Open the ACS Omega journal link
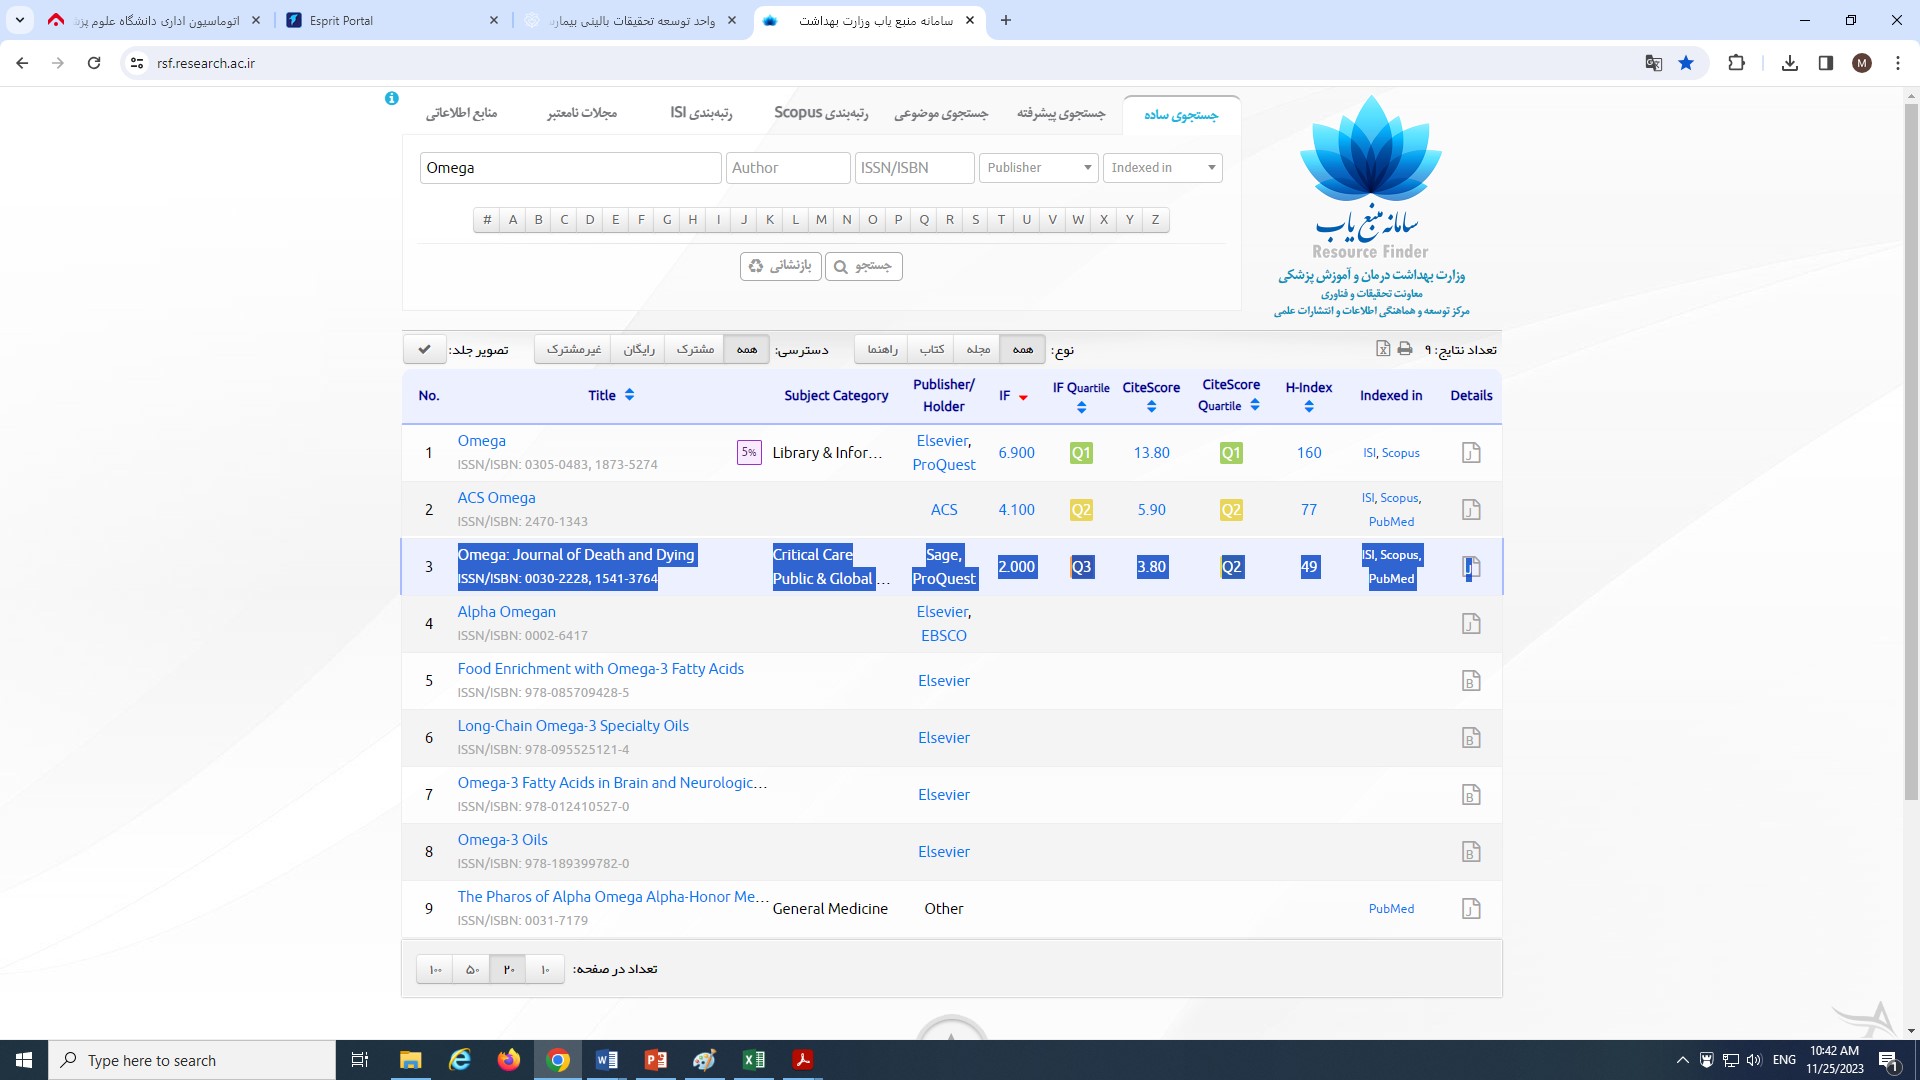1920x1080 pixels. [x=496, y=498]
